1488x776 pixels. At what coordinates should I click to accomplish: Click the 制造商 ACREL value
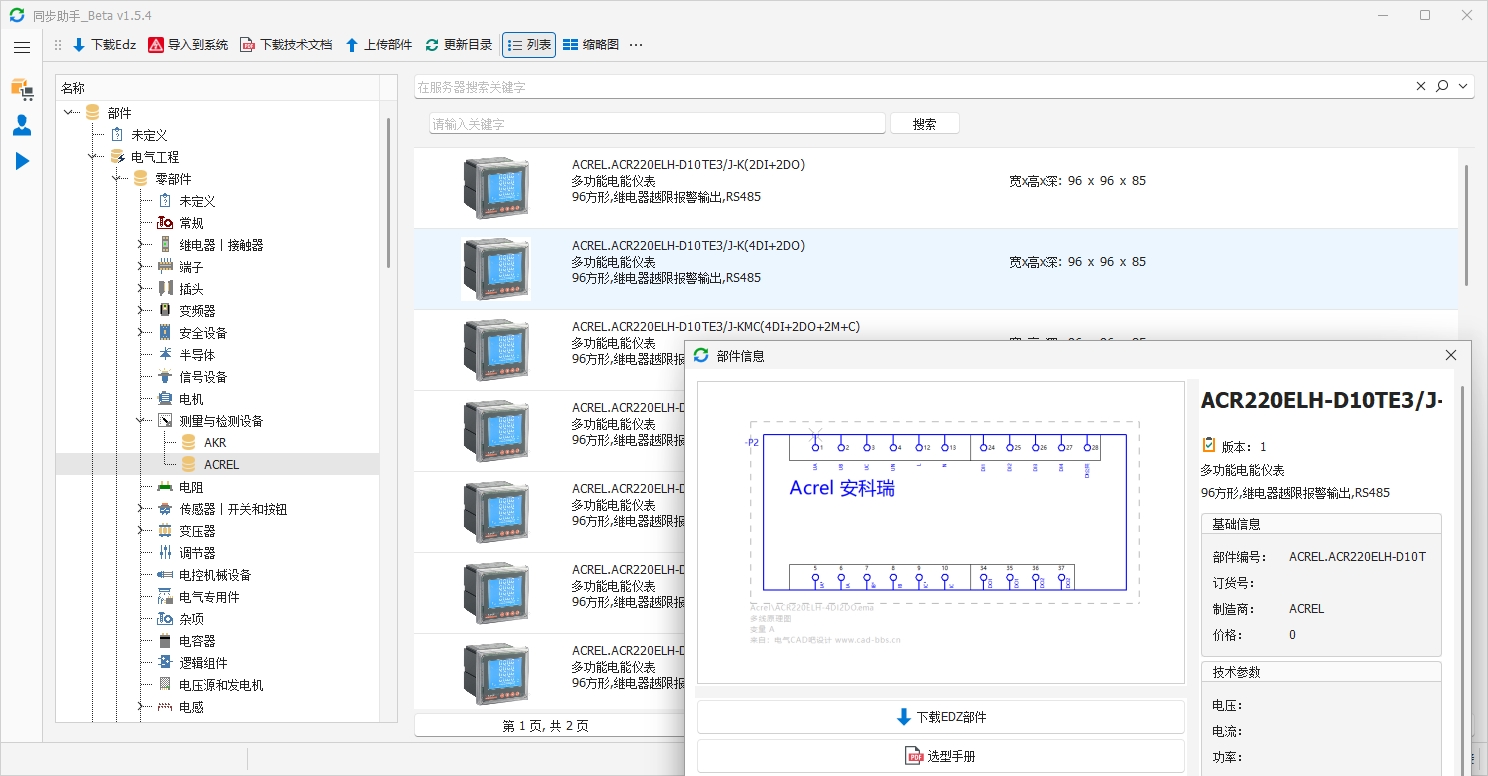[1306, 609]
